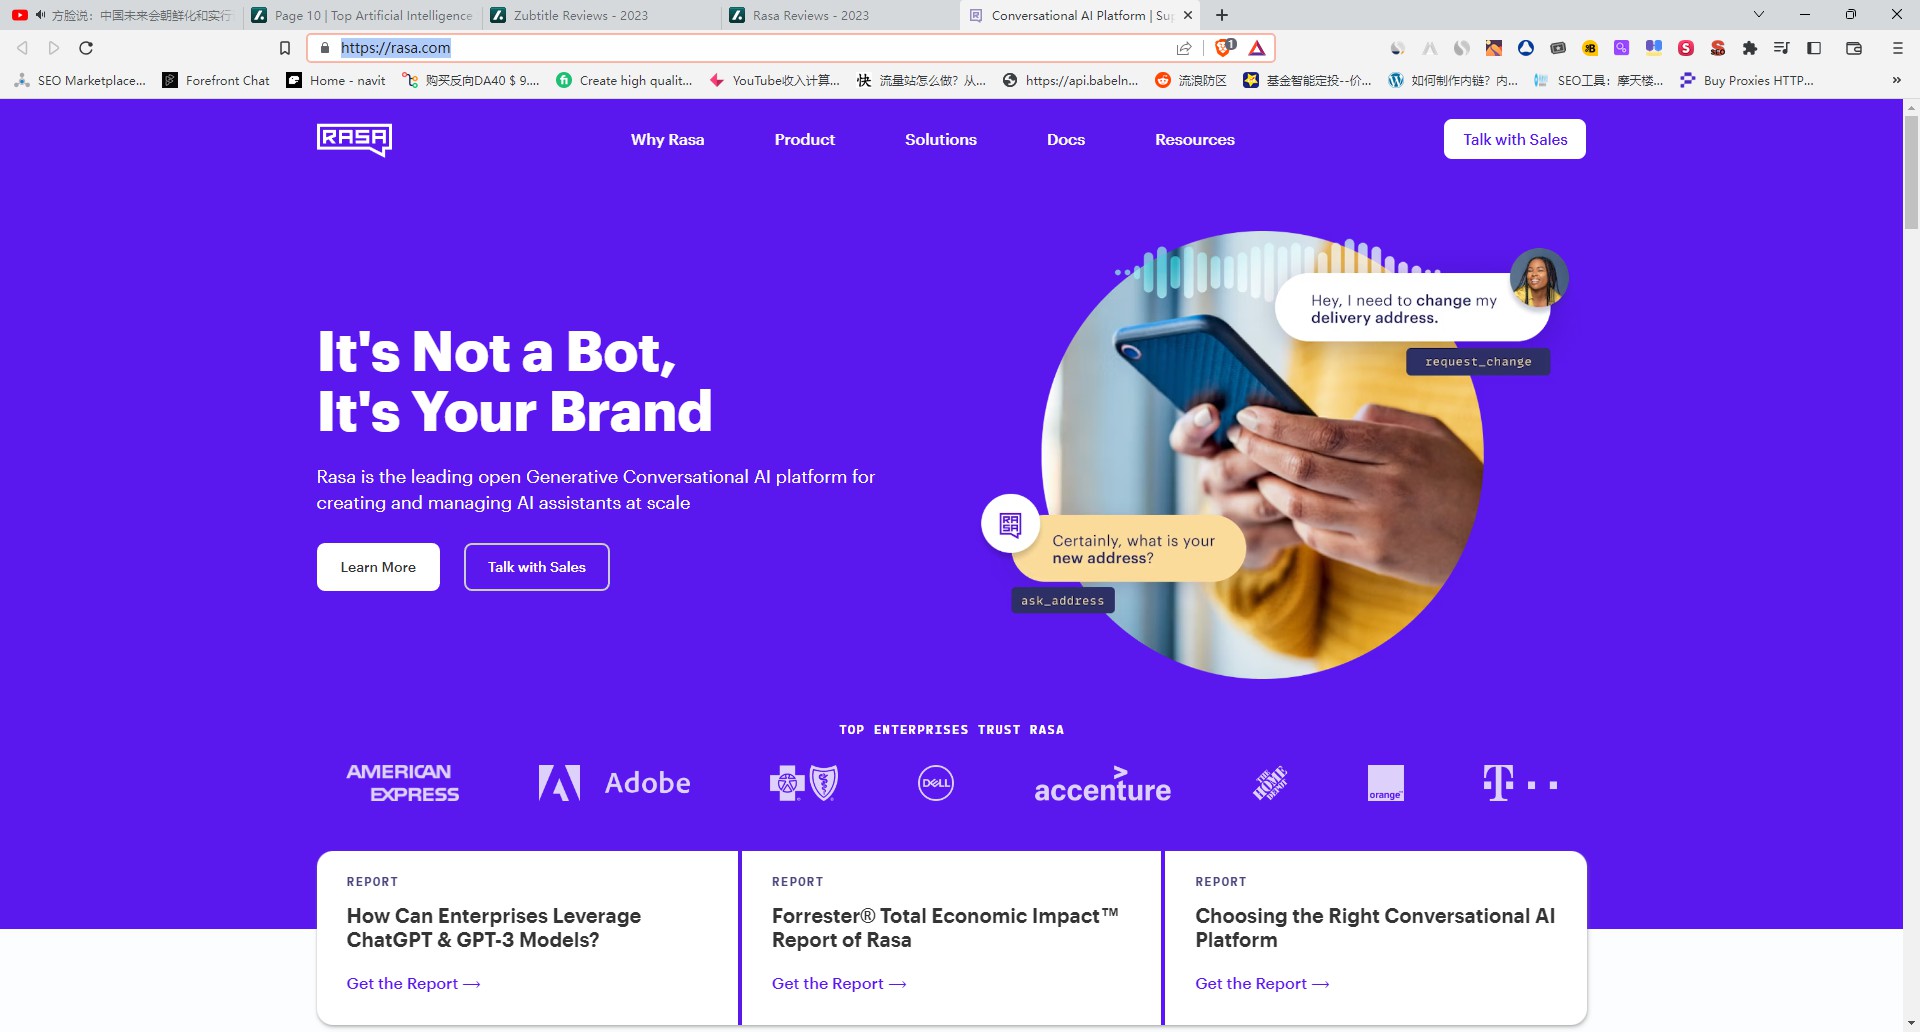The height and width of the screenshot is (1032, 1920).
Task: Open the browser hamburger main menu
Action: click(1897, 48)
